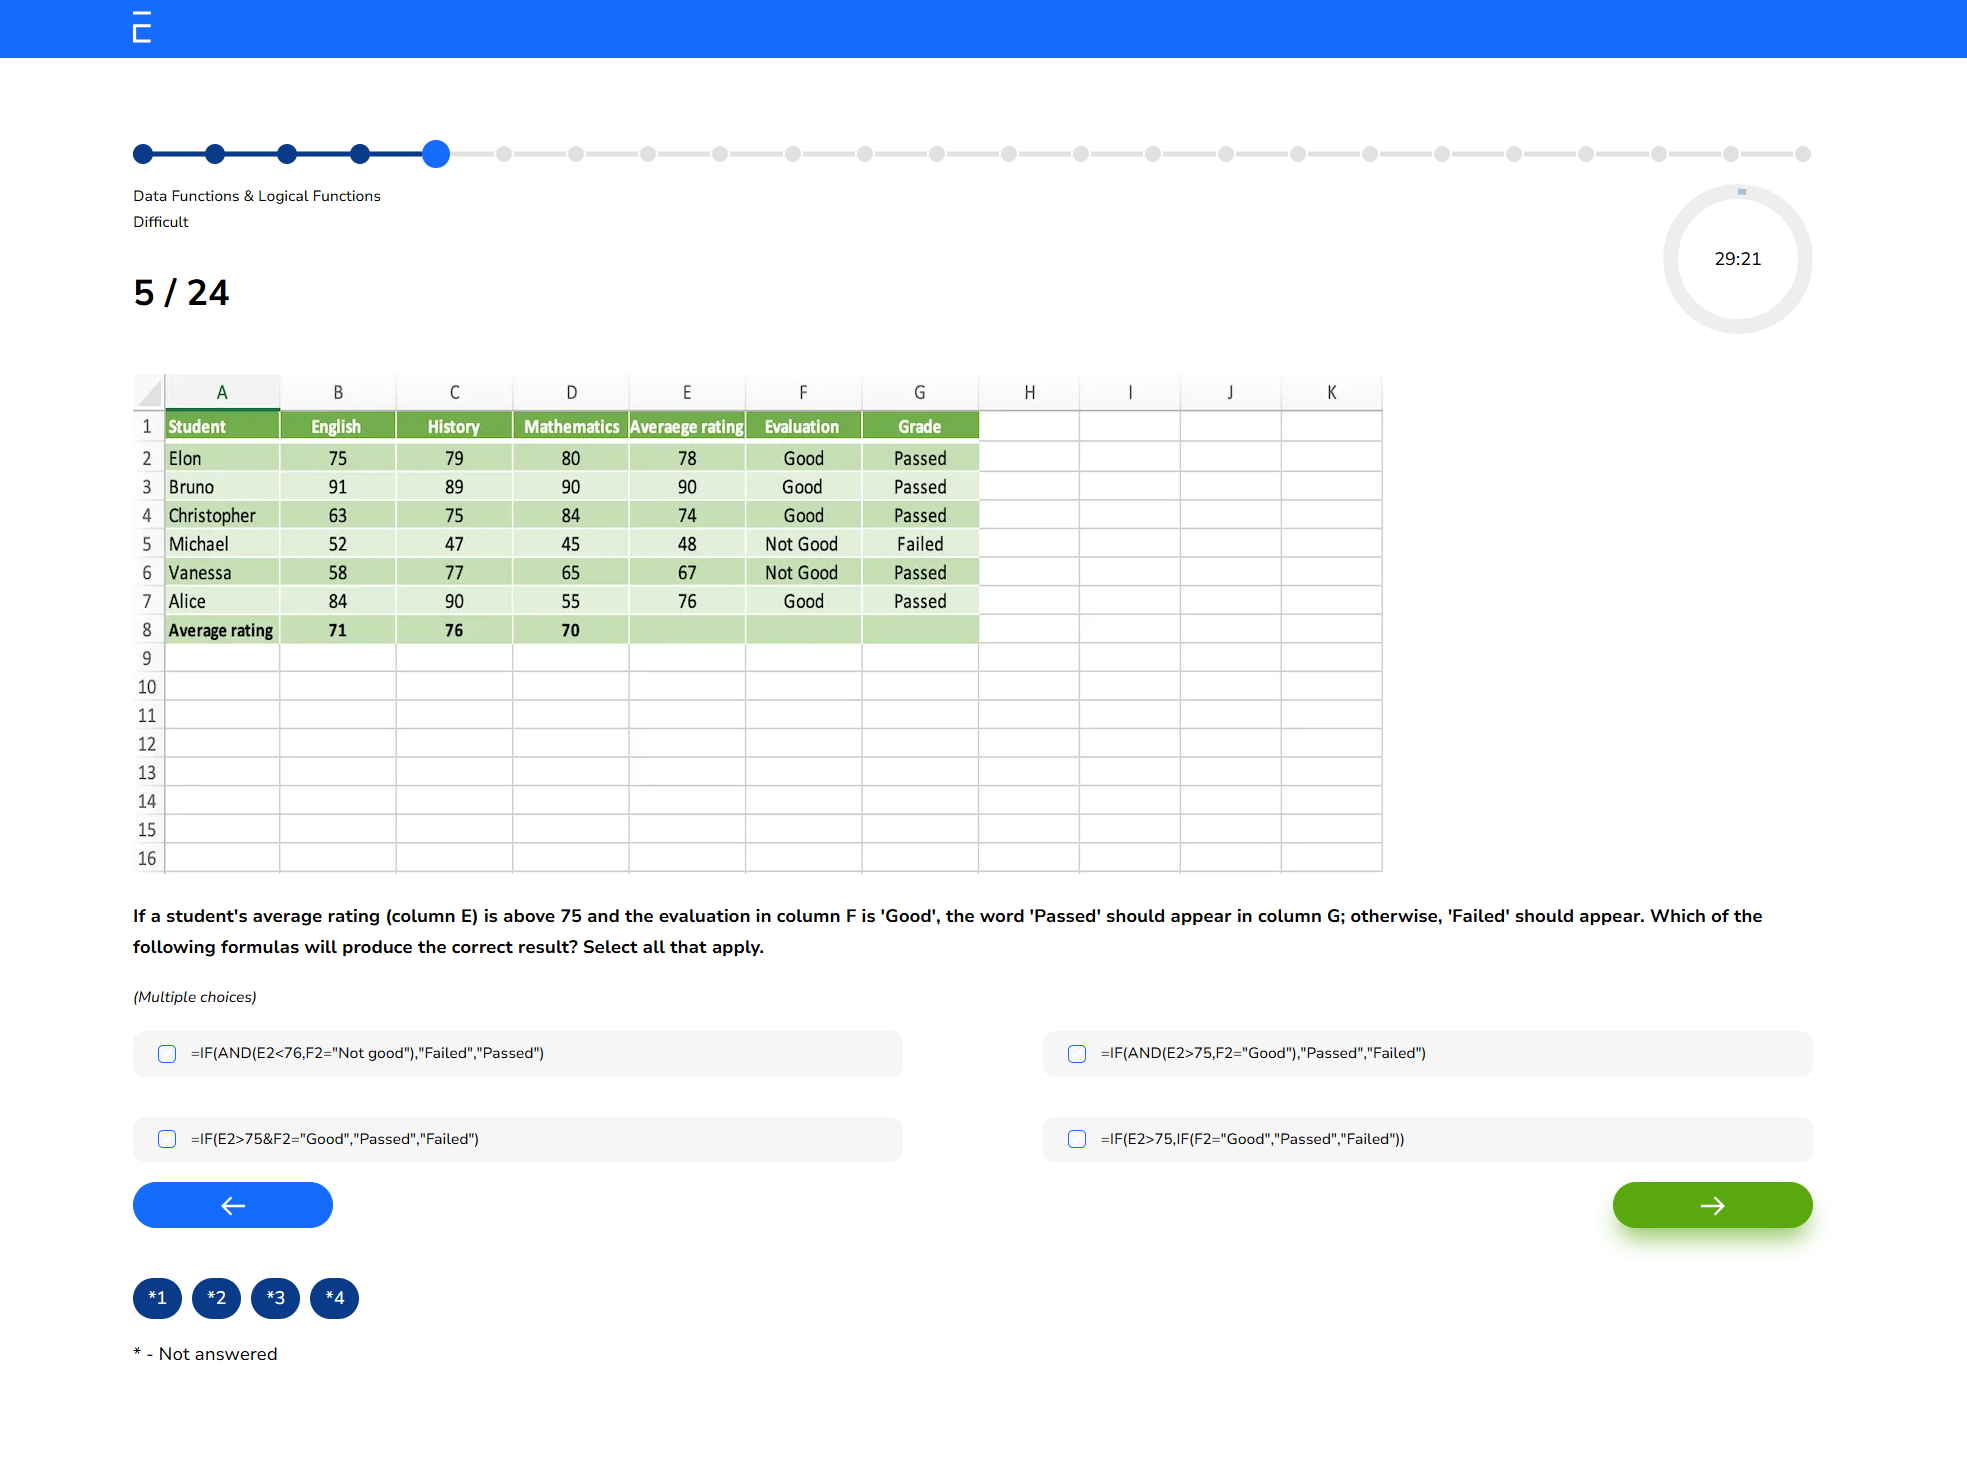Click the E logo in the blue header
The image size is (1967, 1472).
(x=141, y=29)
